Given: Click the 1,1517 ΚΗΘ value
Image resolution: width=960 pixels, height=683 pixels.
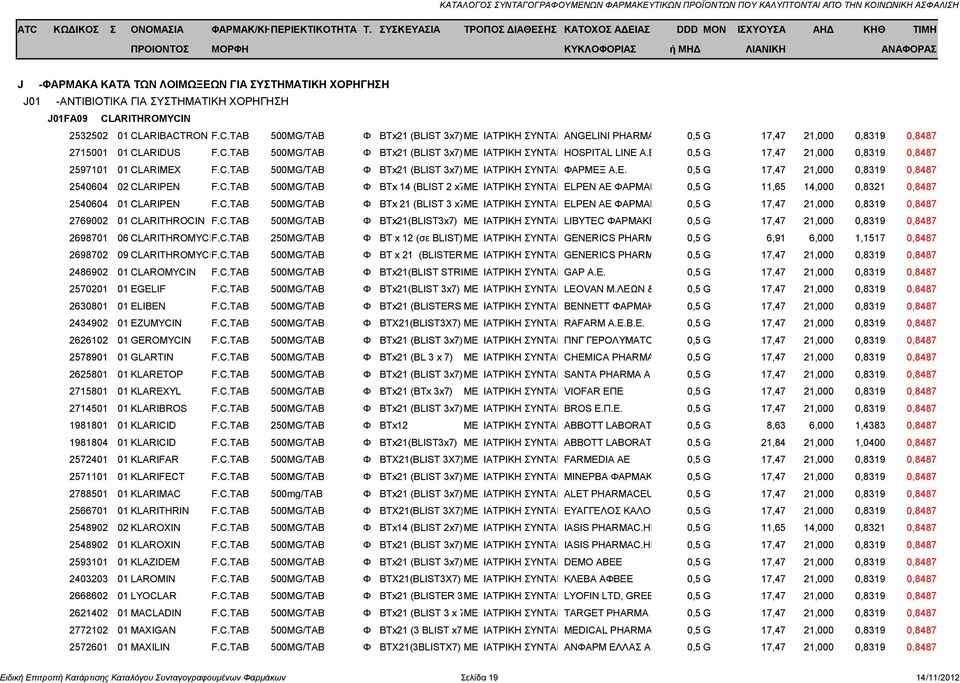Looking at the screenshot, I should coord(870,238).
